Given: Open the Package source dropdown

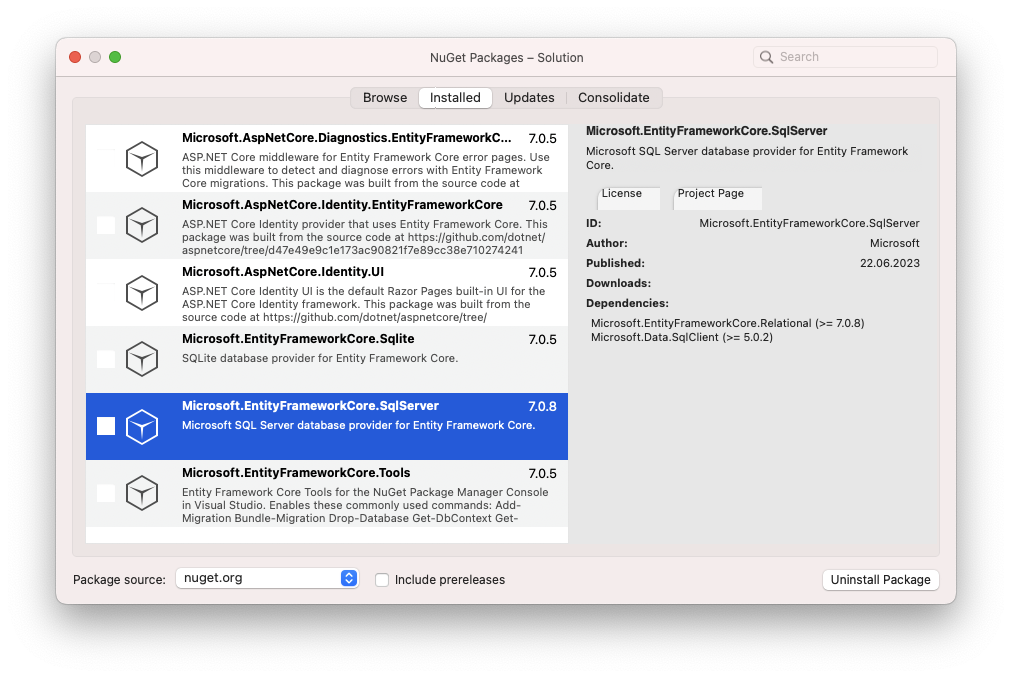Looking at the screenshot, I should click(x=267, y=578).
